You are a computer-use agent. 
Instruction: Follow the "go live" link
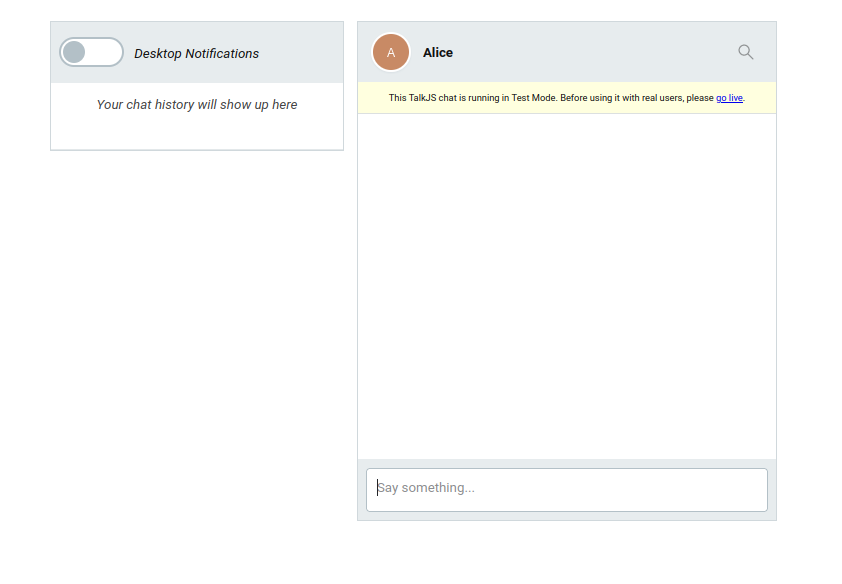pos(729,98)
